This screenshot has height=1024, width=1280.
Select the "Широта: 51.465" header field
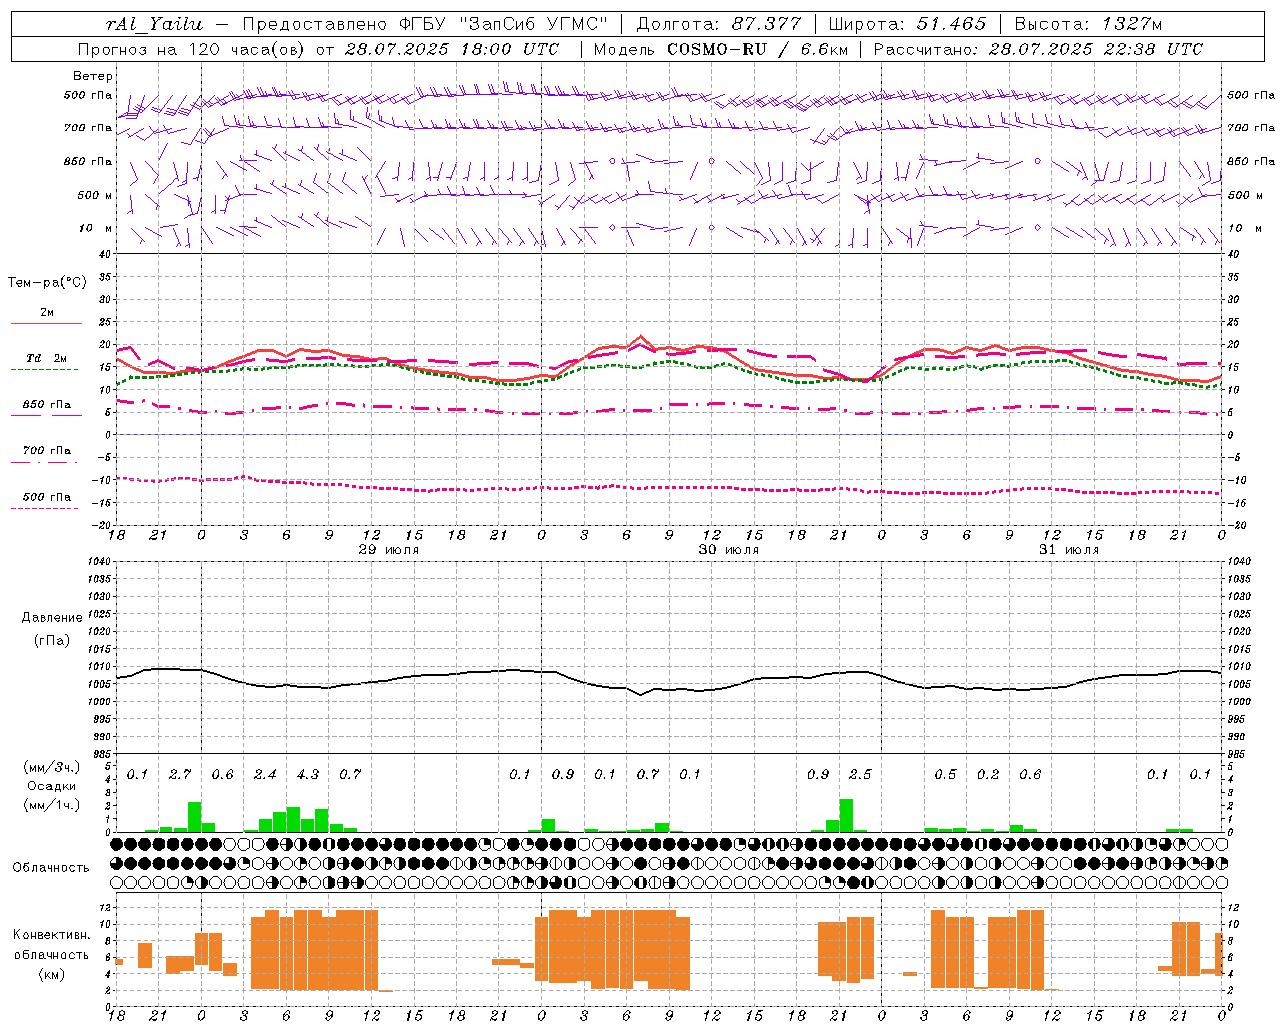click(x=907, y=24)
